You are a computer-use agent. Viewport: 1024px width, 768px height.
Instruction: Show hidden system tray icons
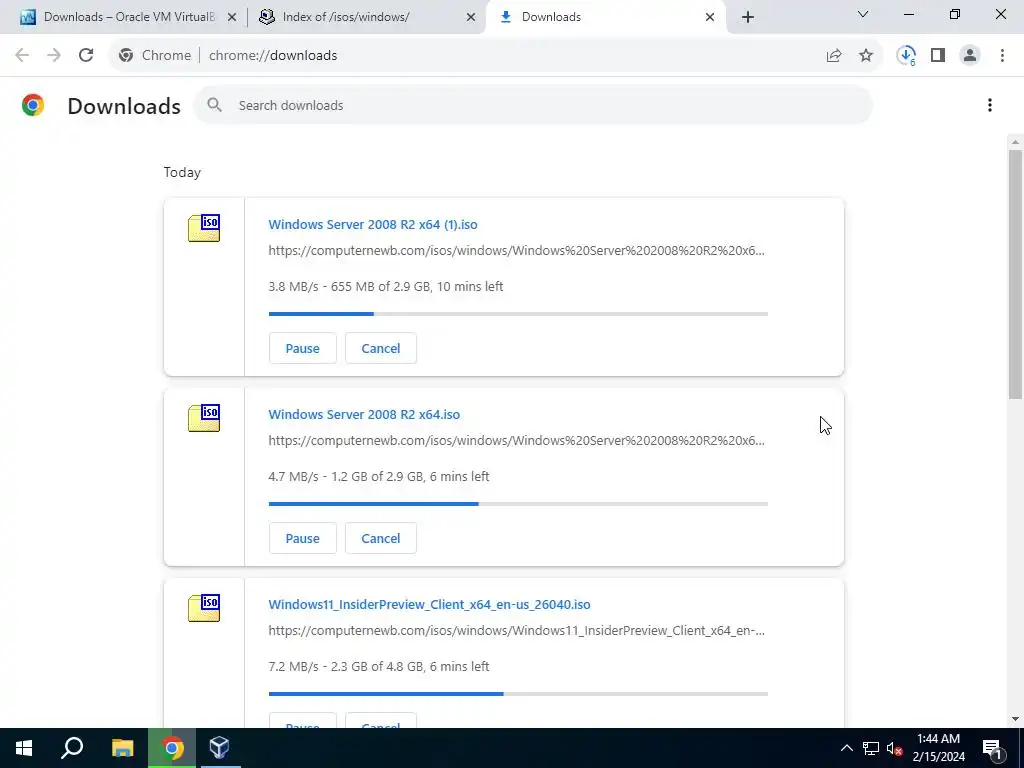[x=846, y=748]
